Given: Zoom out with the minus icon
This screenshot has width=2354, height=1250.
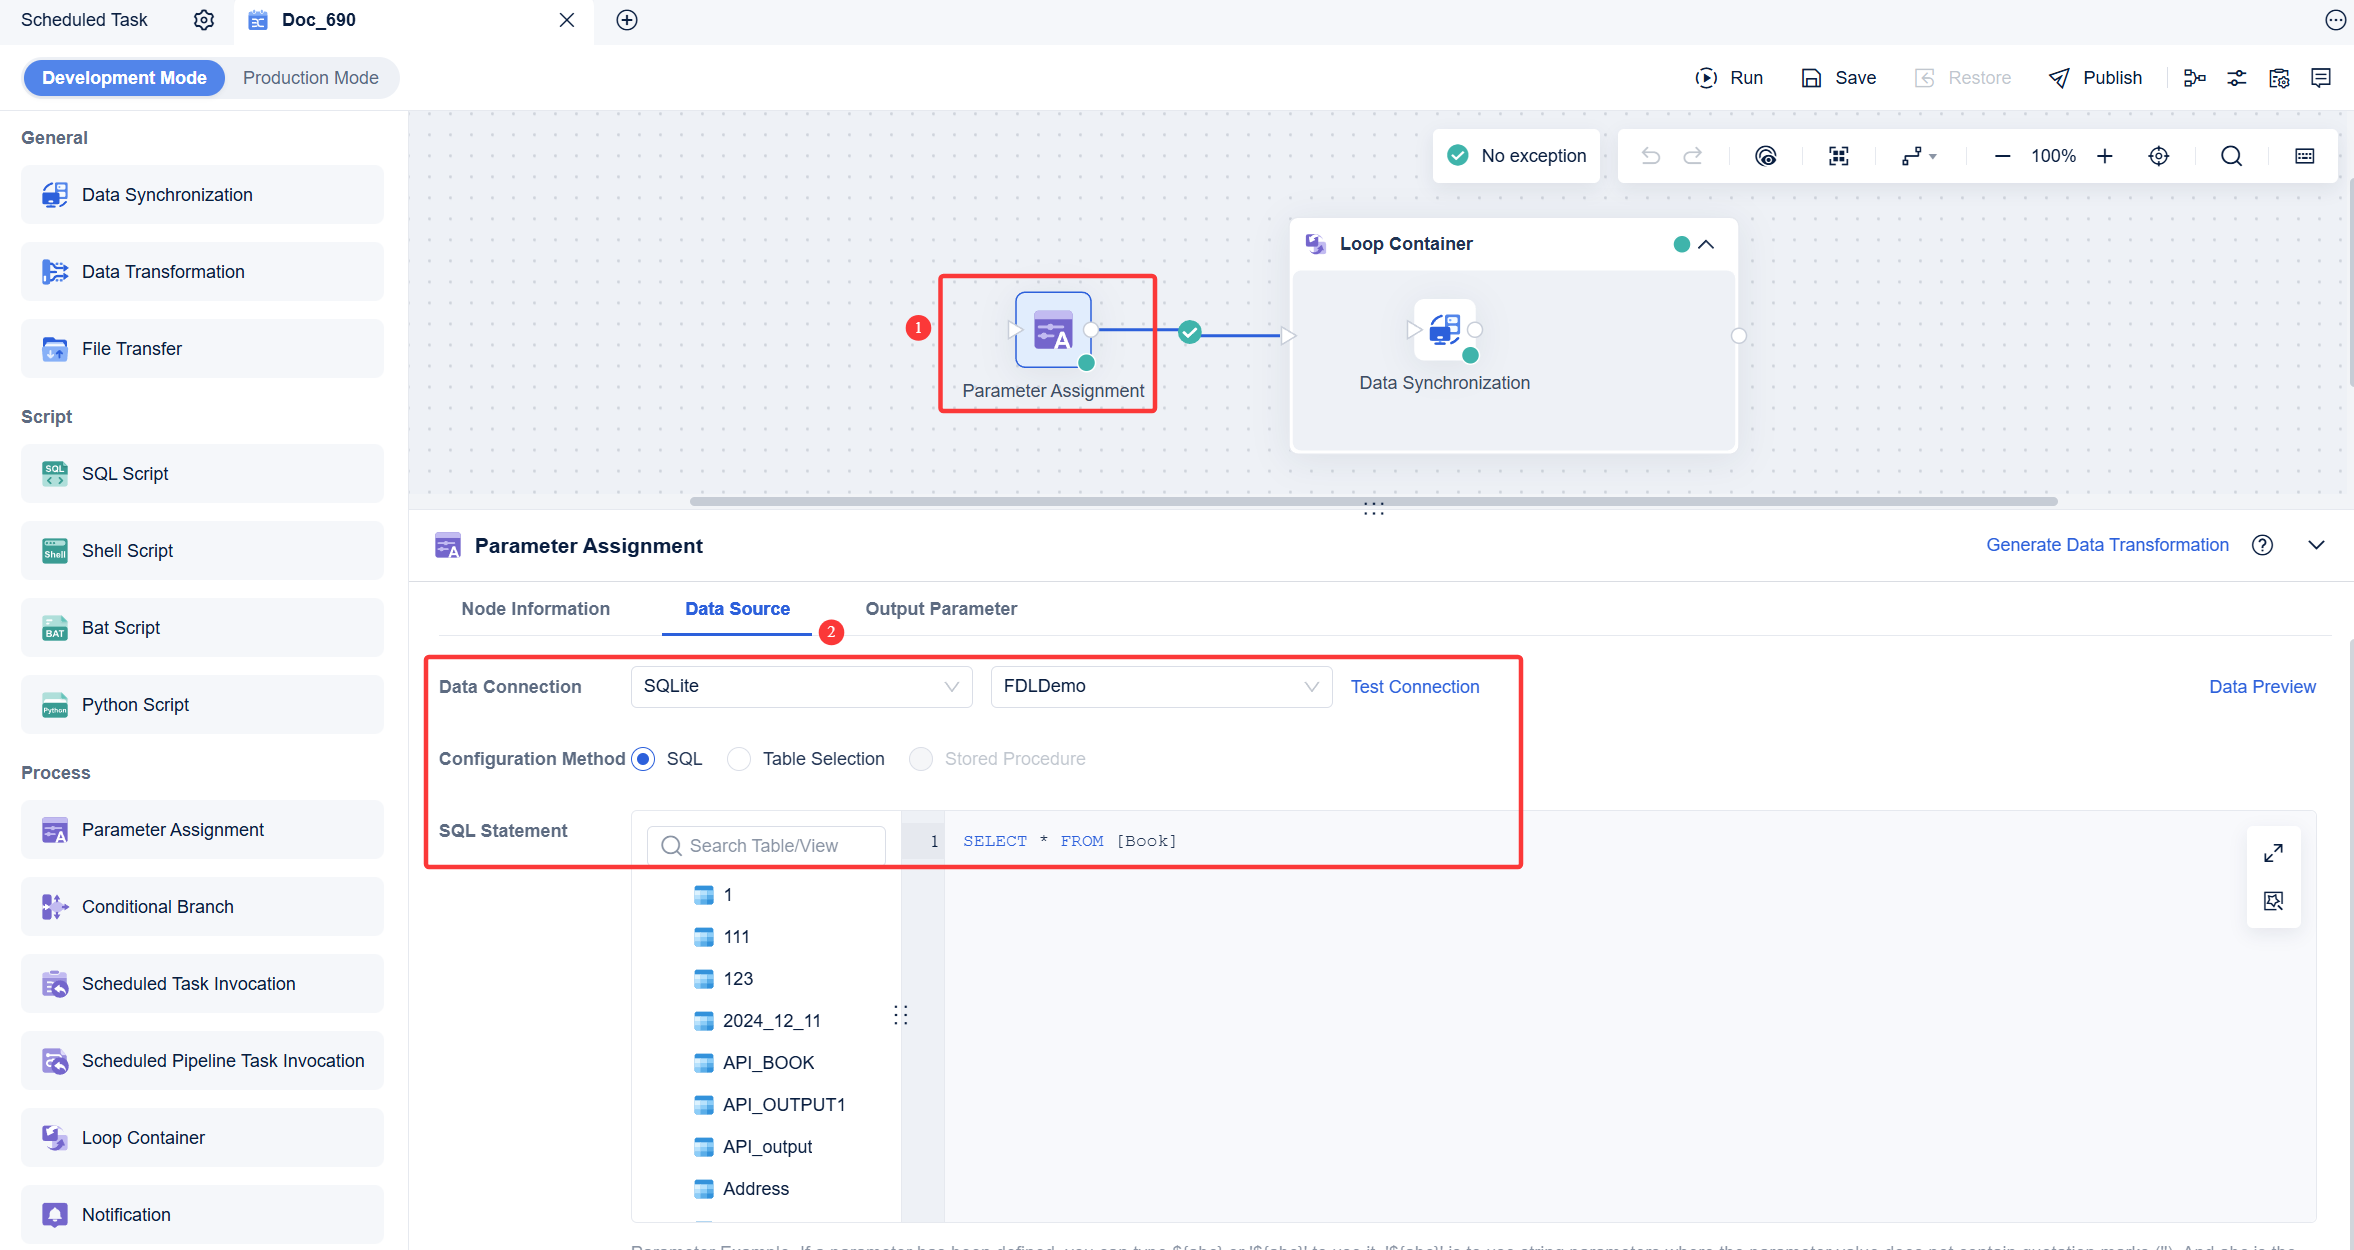Looking at the screenshot, I should (x=2002, y=156).
